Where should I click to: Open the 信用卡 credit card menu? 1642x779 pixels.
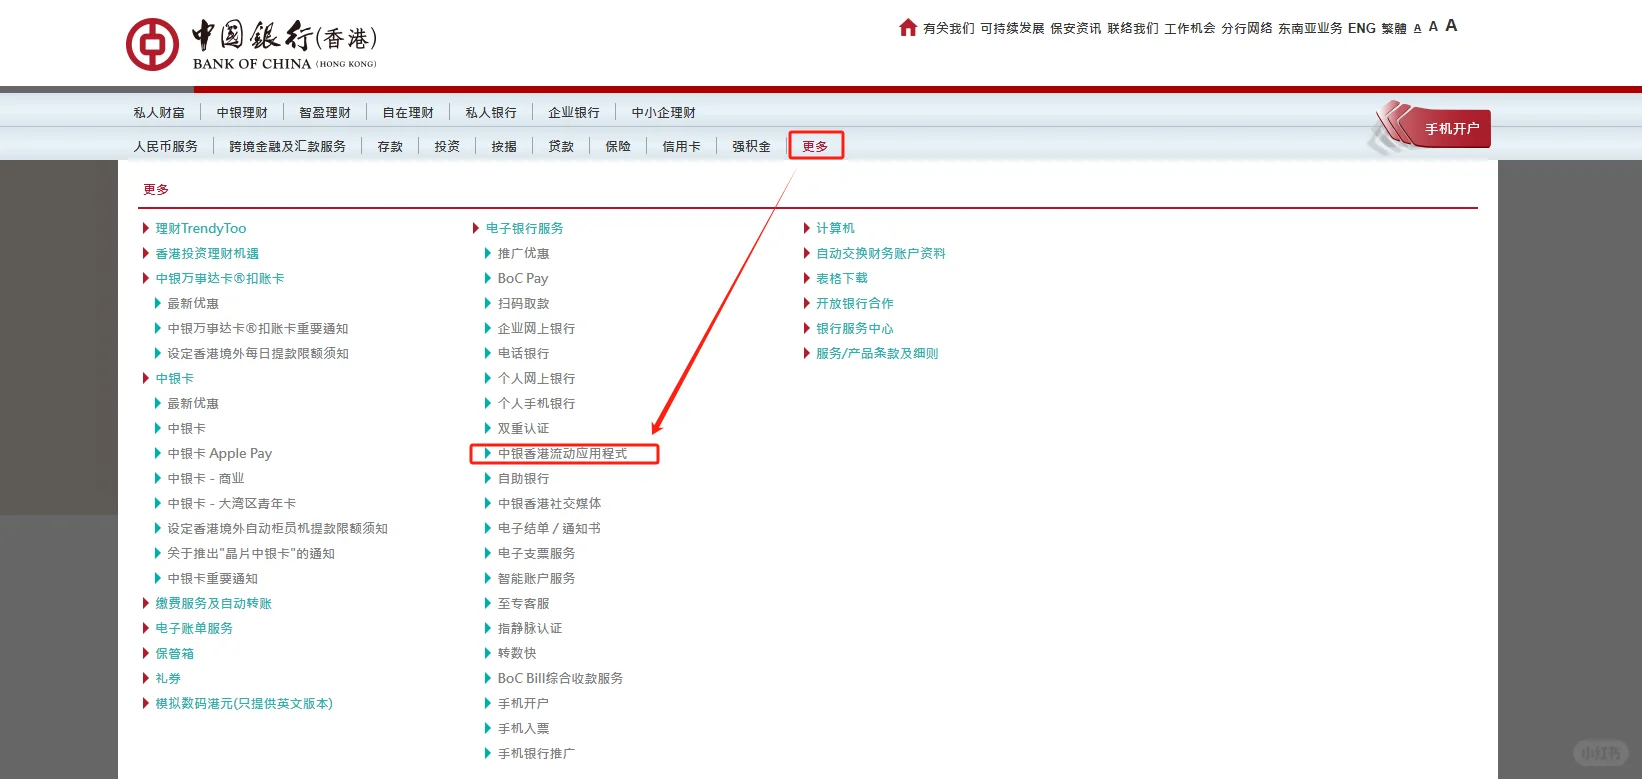click(681, 147)
